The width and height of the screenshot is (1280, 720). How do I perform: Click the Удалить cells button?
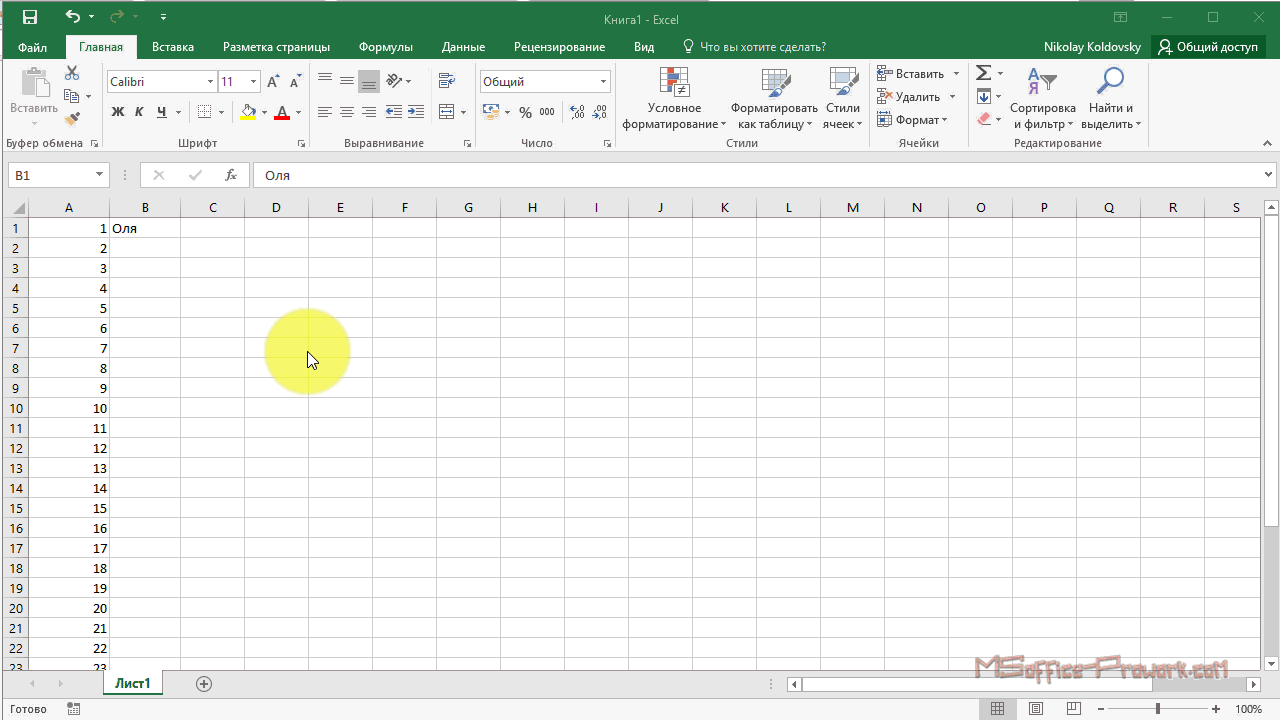coord(908,96)
